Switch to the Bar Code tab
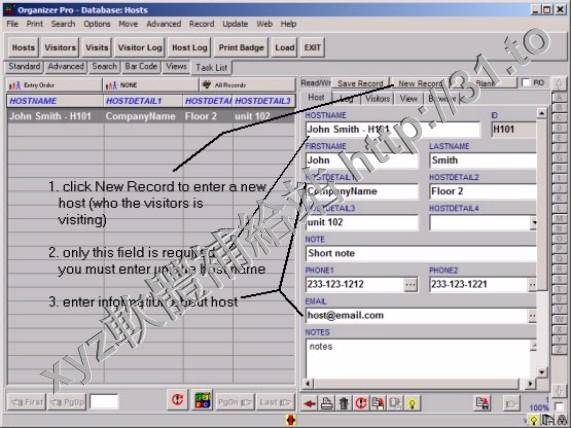 pyautogui.click(x=141, y=67)
